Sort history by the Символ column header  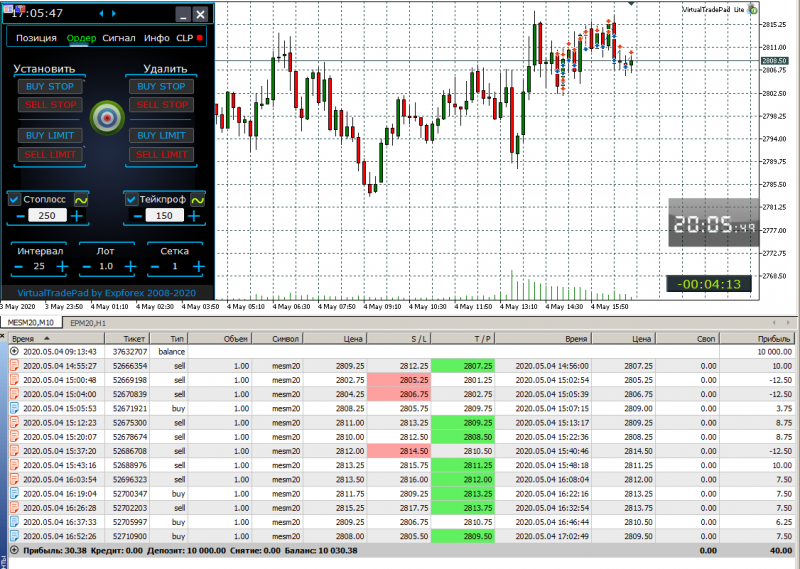pyautogui.click(x=278, y=338)
